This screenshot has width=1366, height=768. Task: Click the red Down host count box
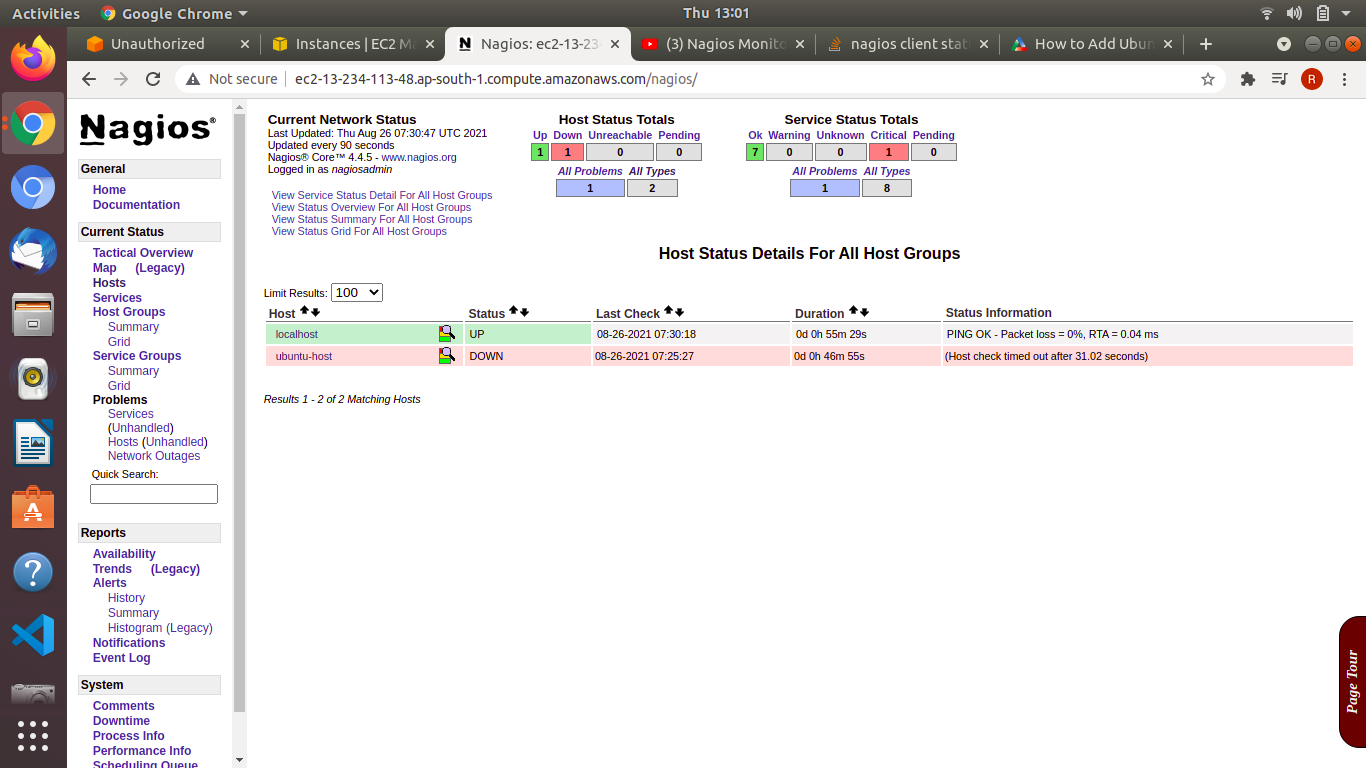click(567, 152)
